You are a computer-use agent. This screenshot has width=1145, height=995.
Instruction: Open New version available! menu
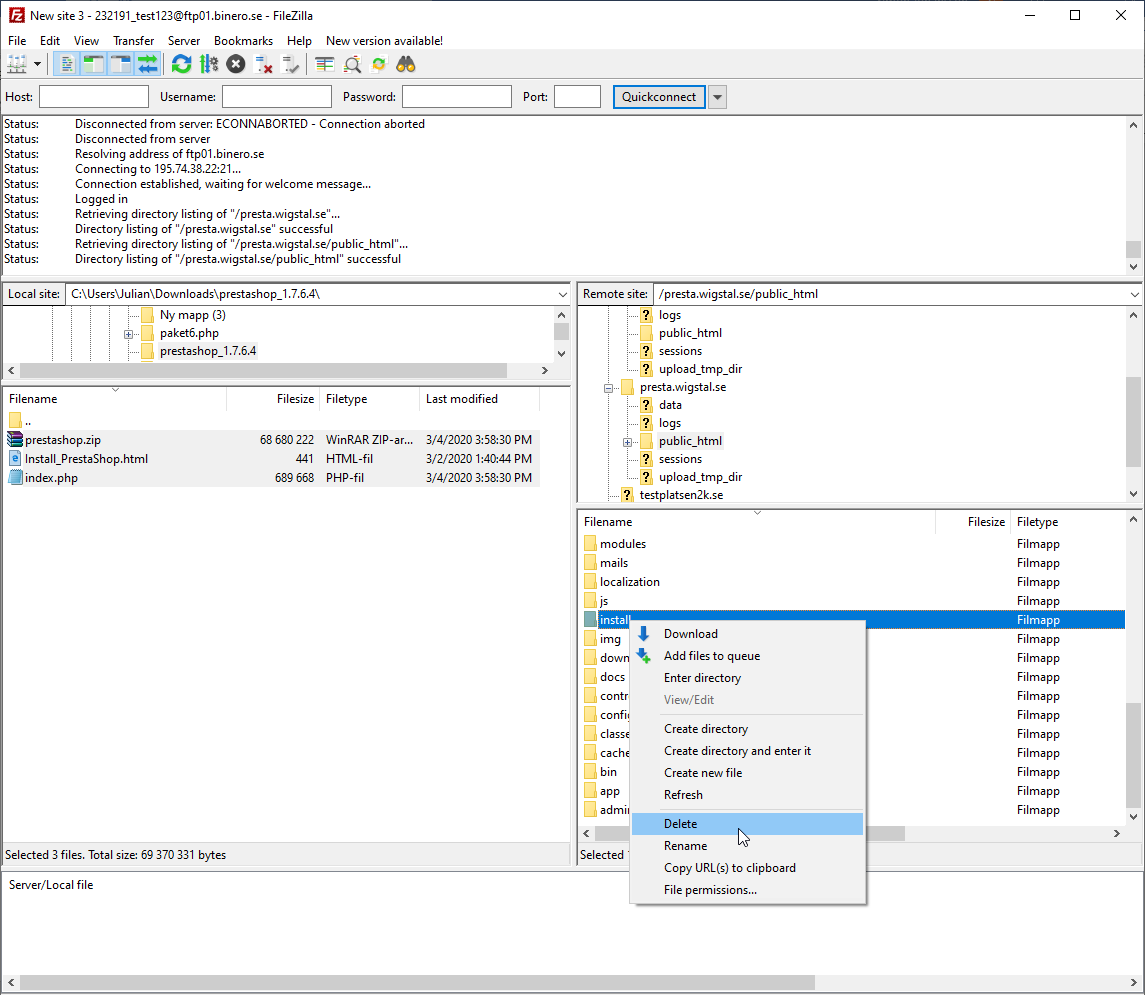point(384,41)
